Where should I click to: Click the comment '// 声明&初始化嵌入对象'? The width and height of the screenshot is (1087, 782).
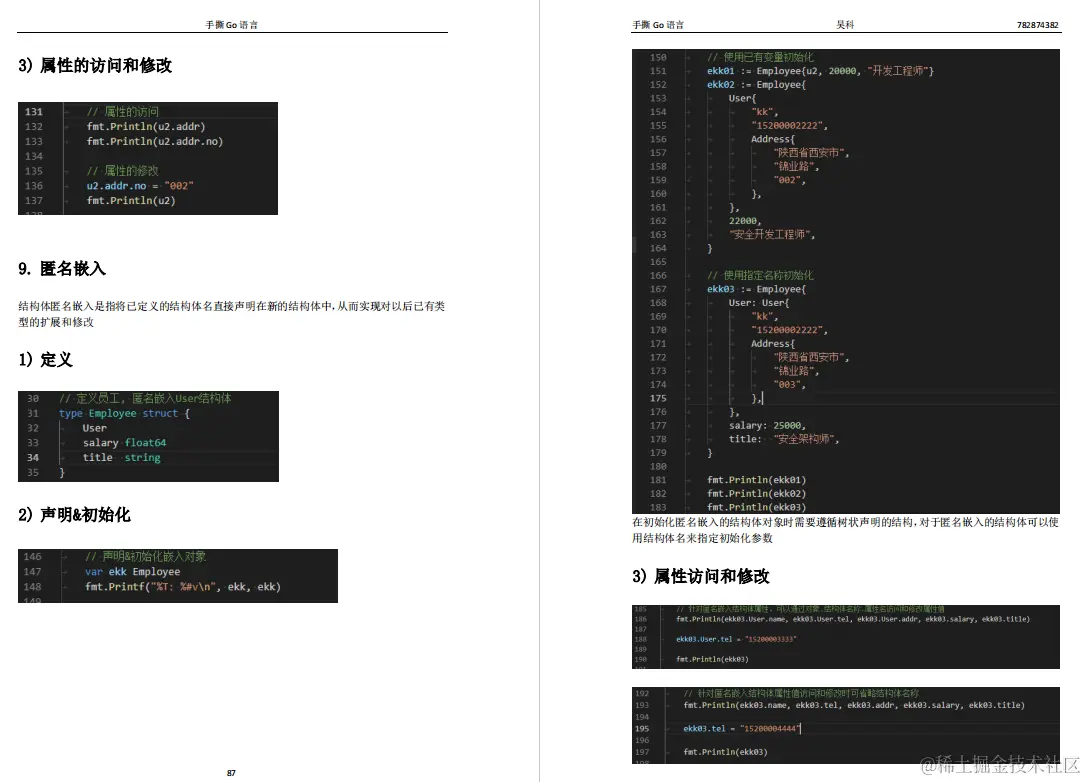tap(145, 557)
